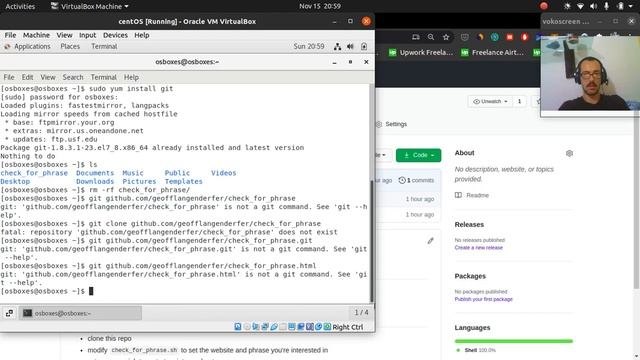640x360 pixels.
Task: Click the VirtualBox hard disk activity icon
Action: point(238,327)
